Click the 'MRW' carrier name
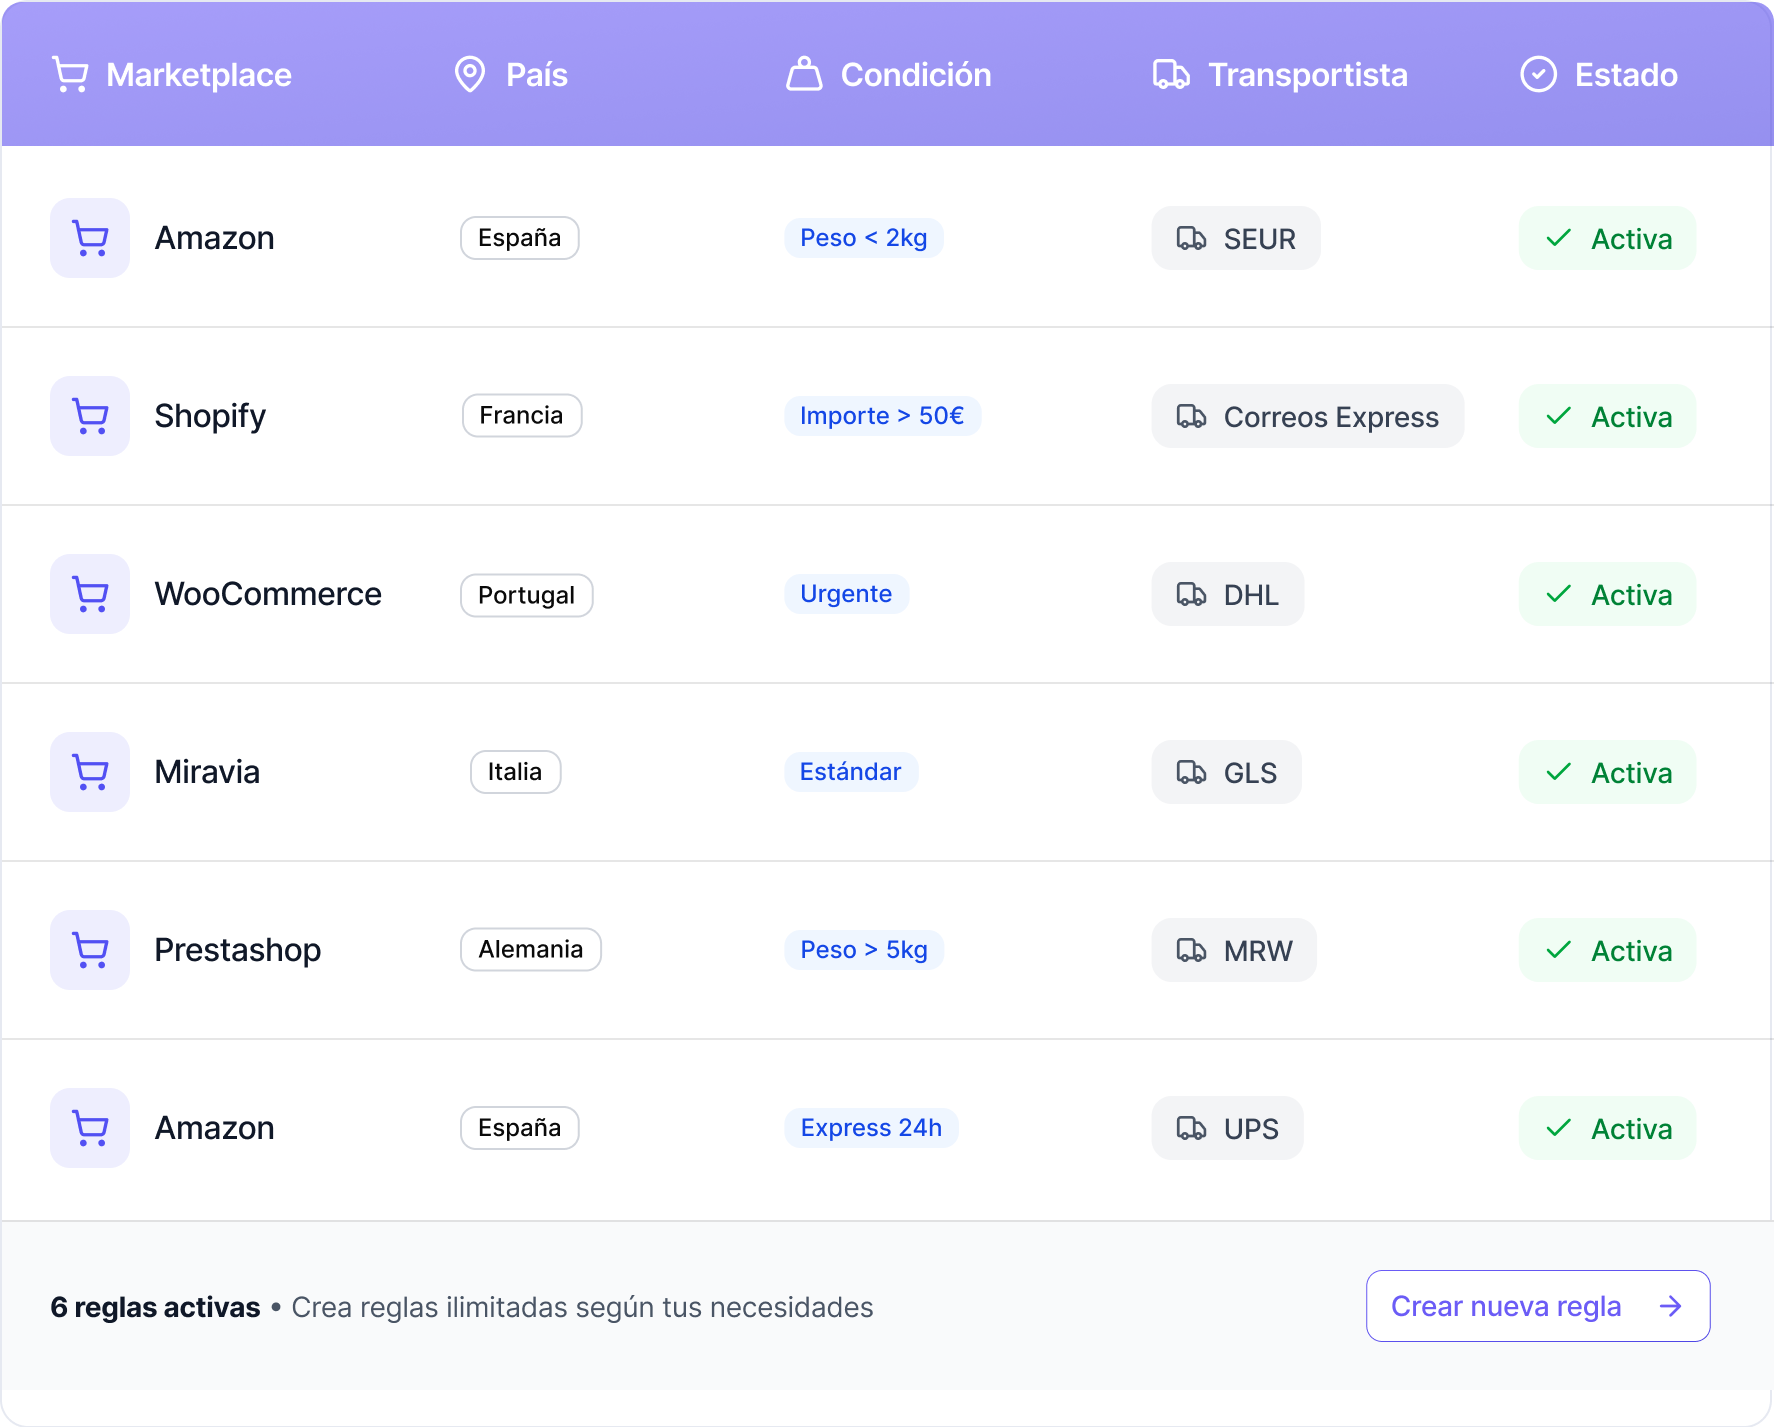 (1258, 951)
